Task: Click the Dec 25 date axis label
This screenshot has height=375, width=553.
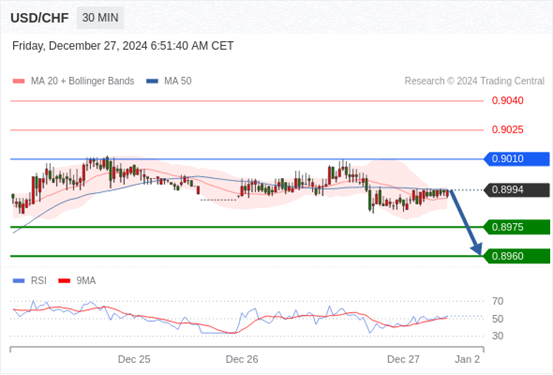Action: click(134, 359)
